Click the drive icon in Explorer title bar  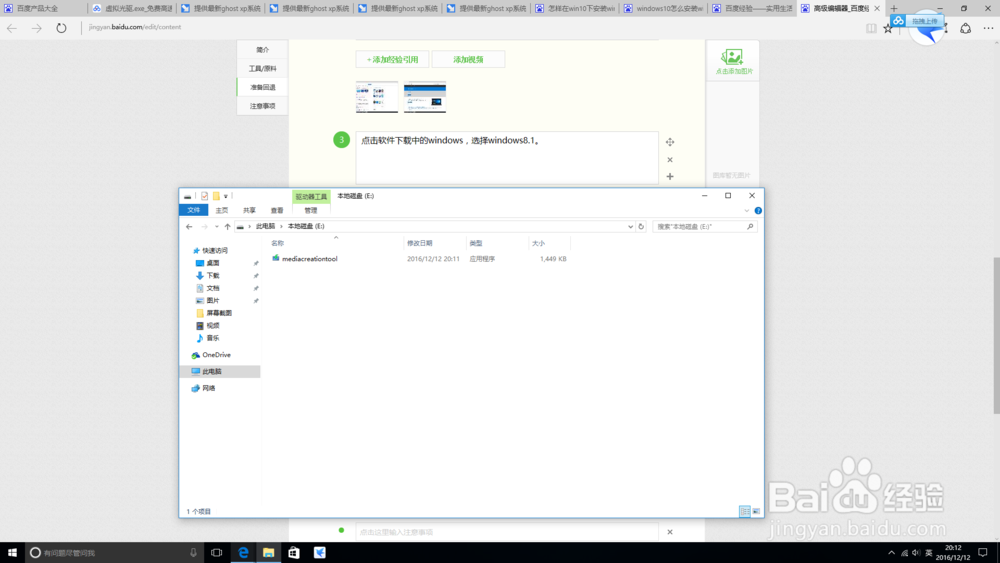[188, 196]
